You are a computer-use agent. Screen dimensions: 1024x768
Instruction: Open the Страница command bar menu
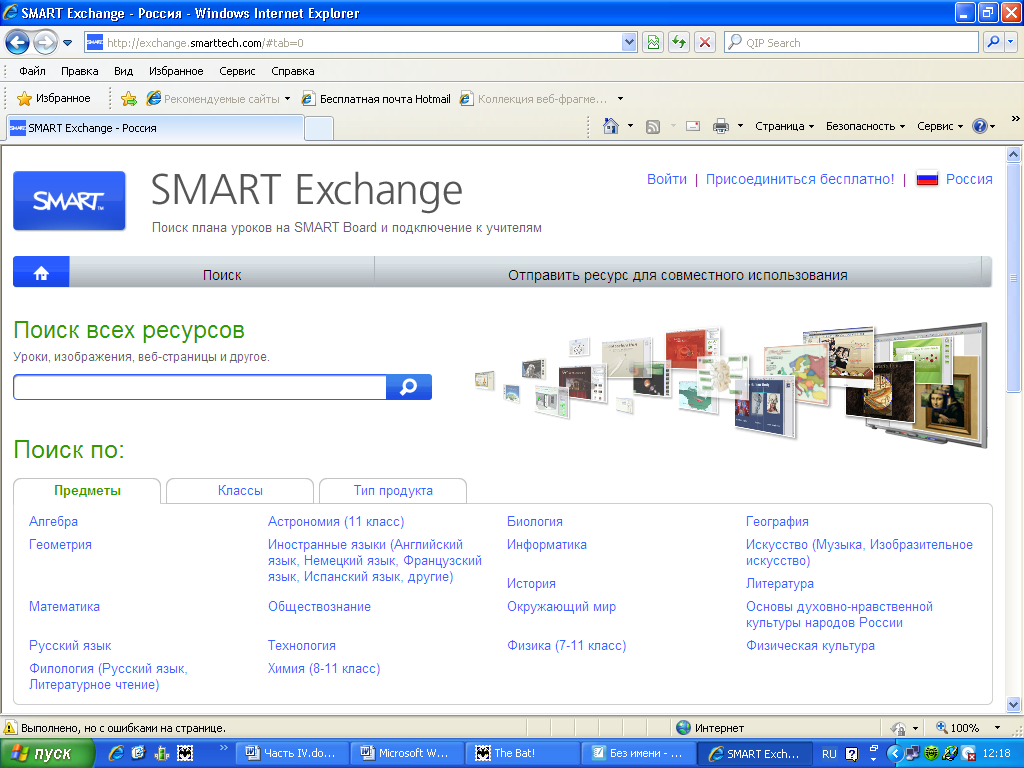point(784,126)
